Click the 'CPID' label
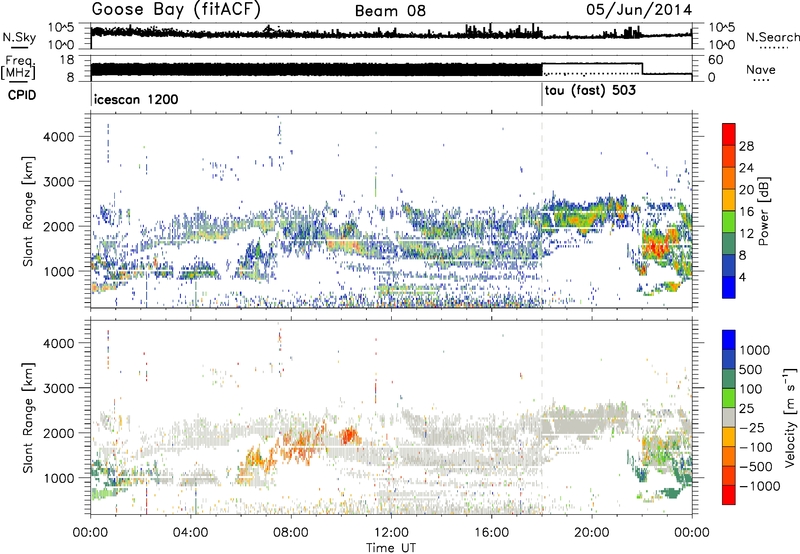The image size is (800, 554). click(x=22, y=95)
